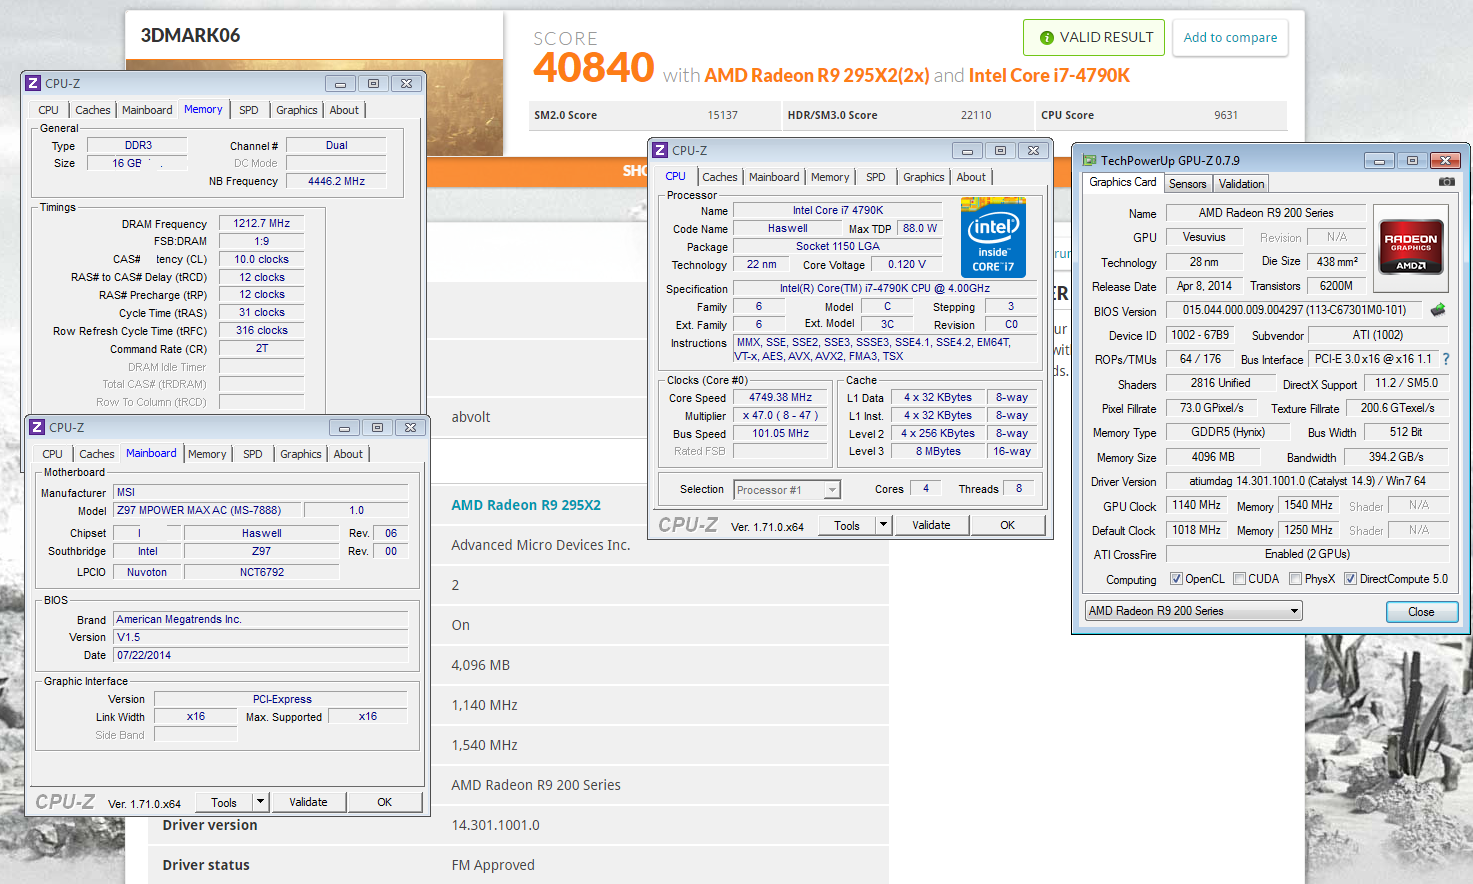
Task: Click CPU-Z Memory window title icon
Action: click(x=34, y=83)
